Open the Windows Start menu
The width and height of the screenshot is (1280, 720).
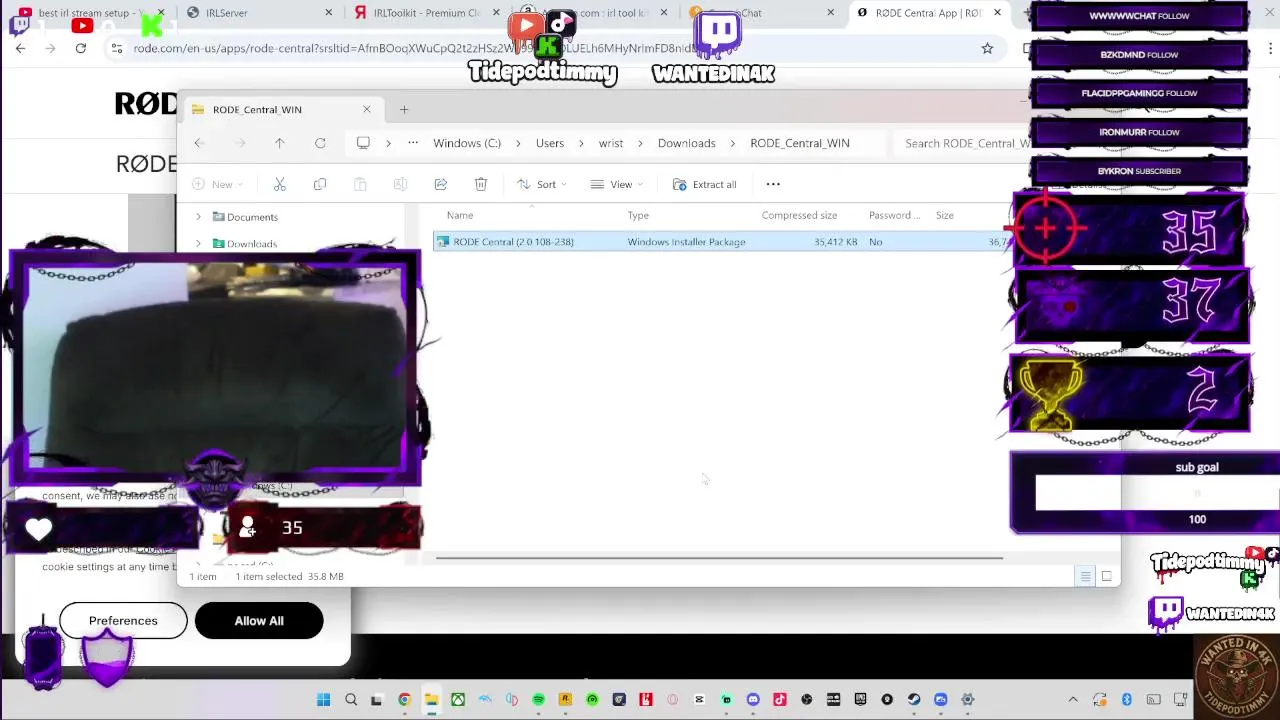tap(324, 700)
